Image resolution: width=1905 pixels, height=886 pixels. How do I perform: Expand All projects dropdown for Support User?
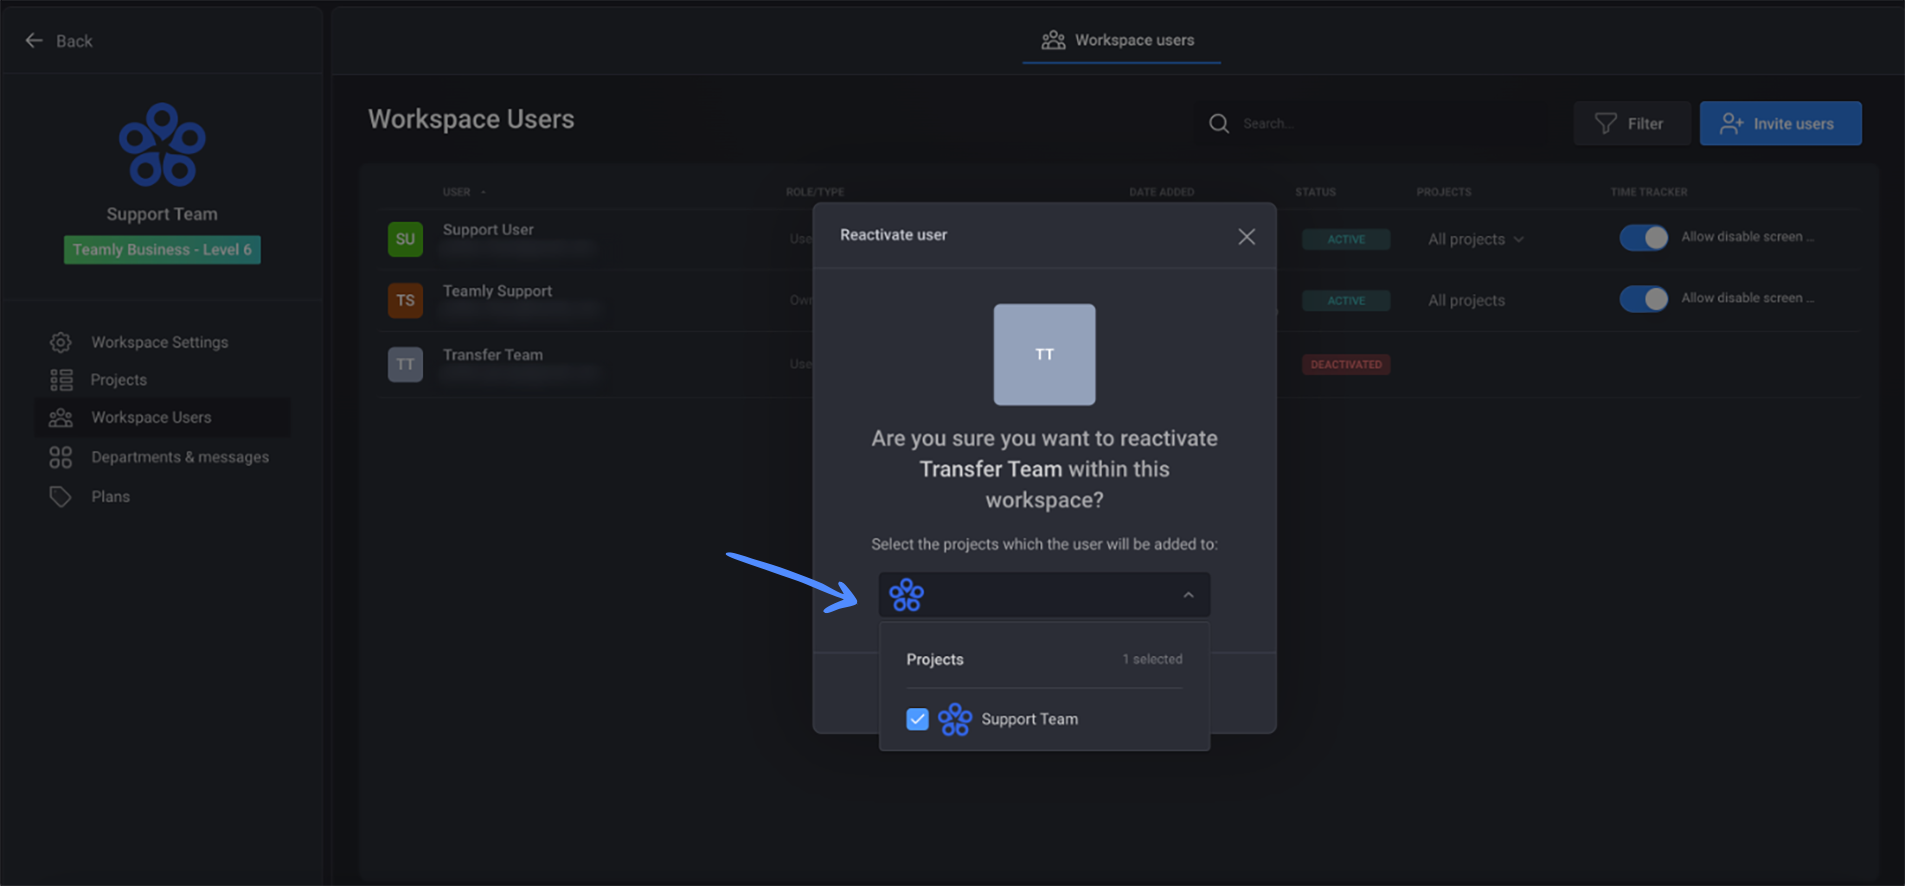click(x=1475, y=239)
